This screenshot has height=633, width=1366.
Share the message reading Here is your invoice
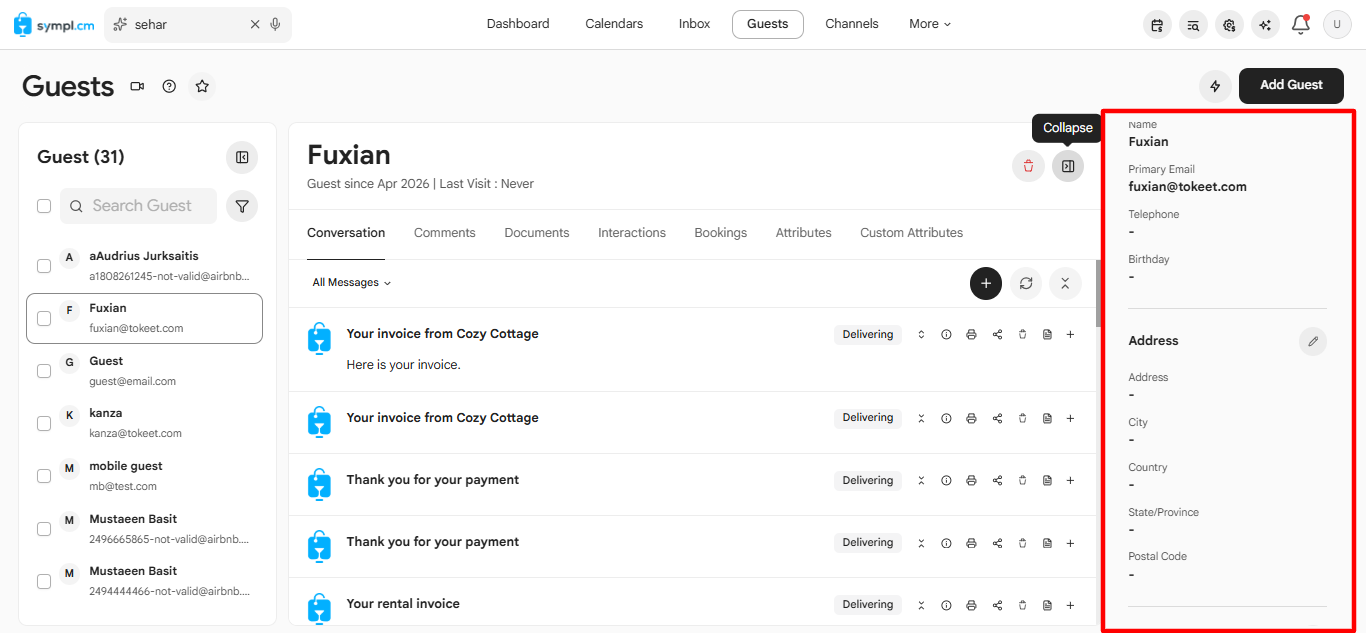point(997,335)
